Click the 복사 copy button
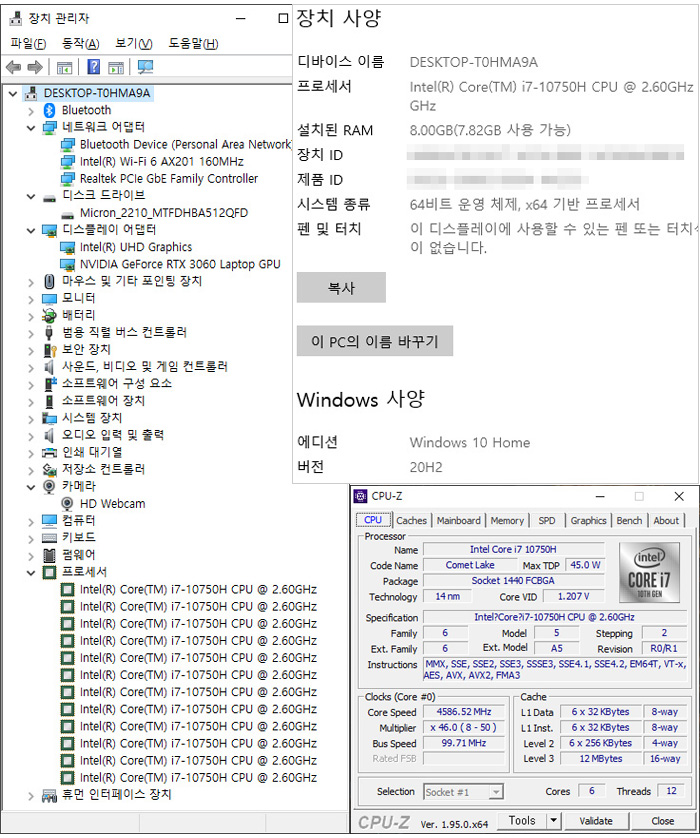The width and height of the screenshot is (700, 838). point(341,288)
